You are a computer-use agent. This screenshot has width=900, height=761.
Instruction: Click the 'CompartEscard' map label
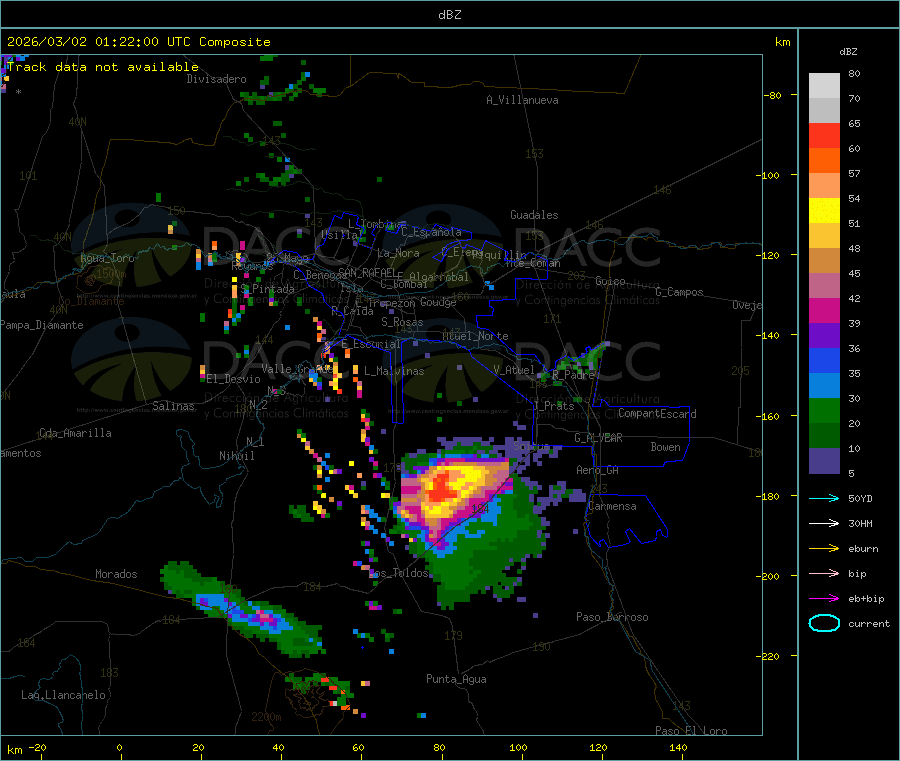[x=657, y=414]
